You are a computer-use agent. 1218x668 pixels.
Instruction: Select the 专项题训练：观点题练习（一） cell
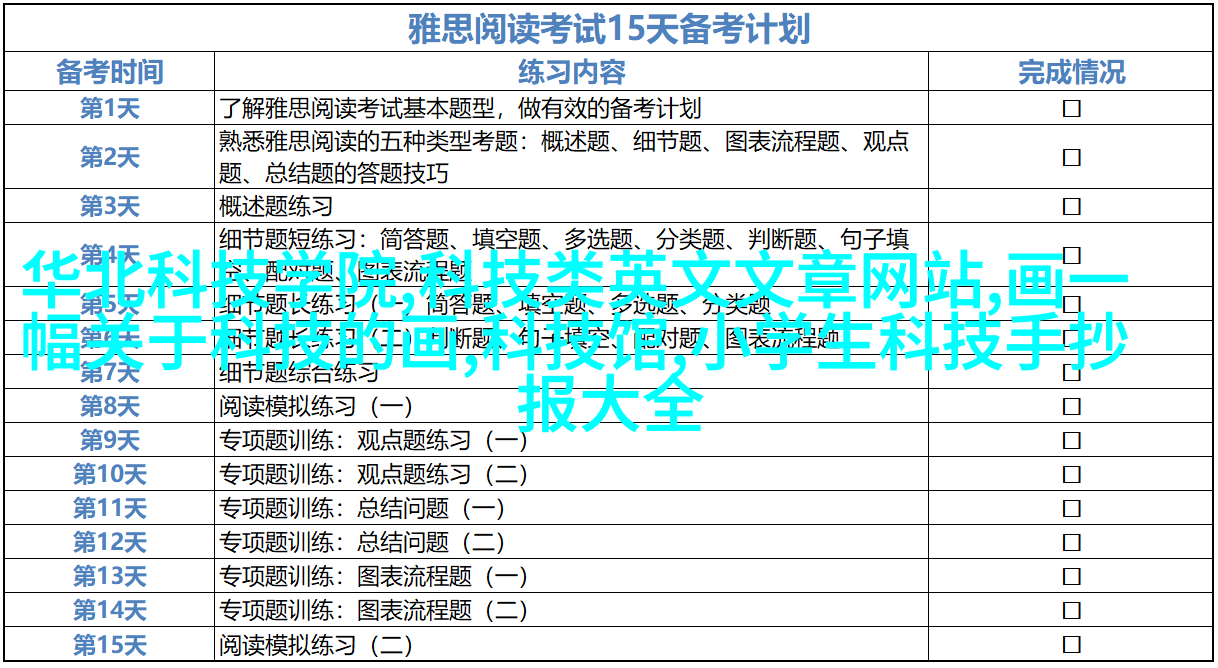[x=571, y=440]
